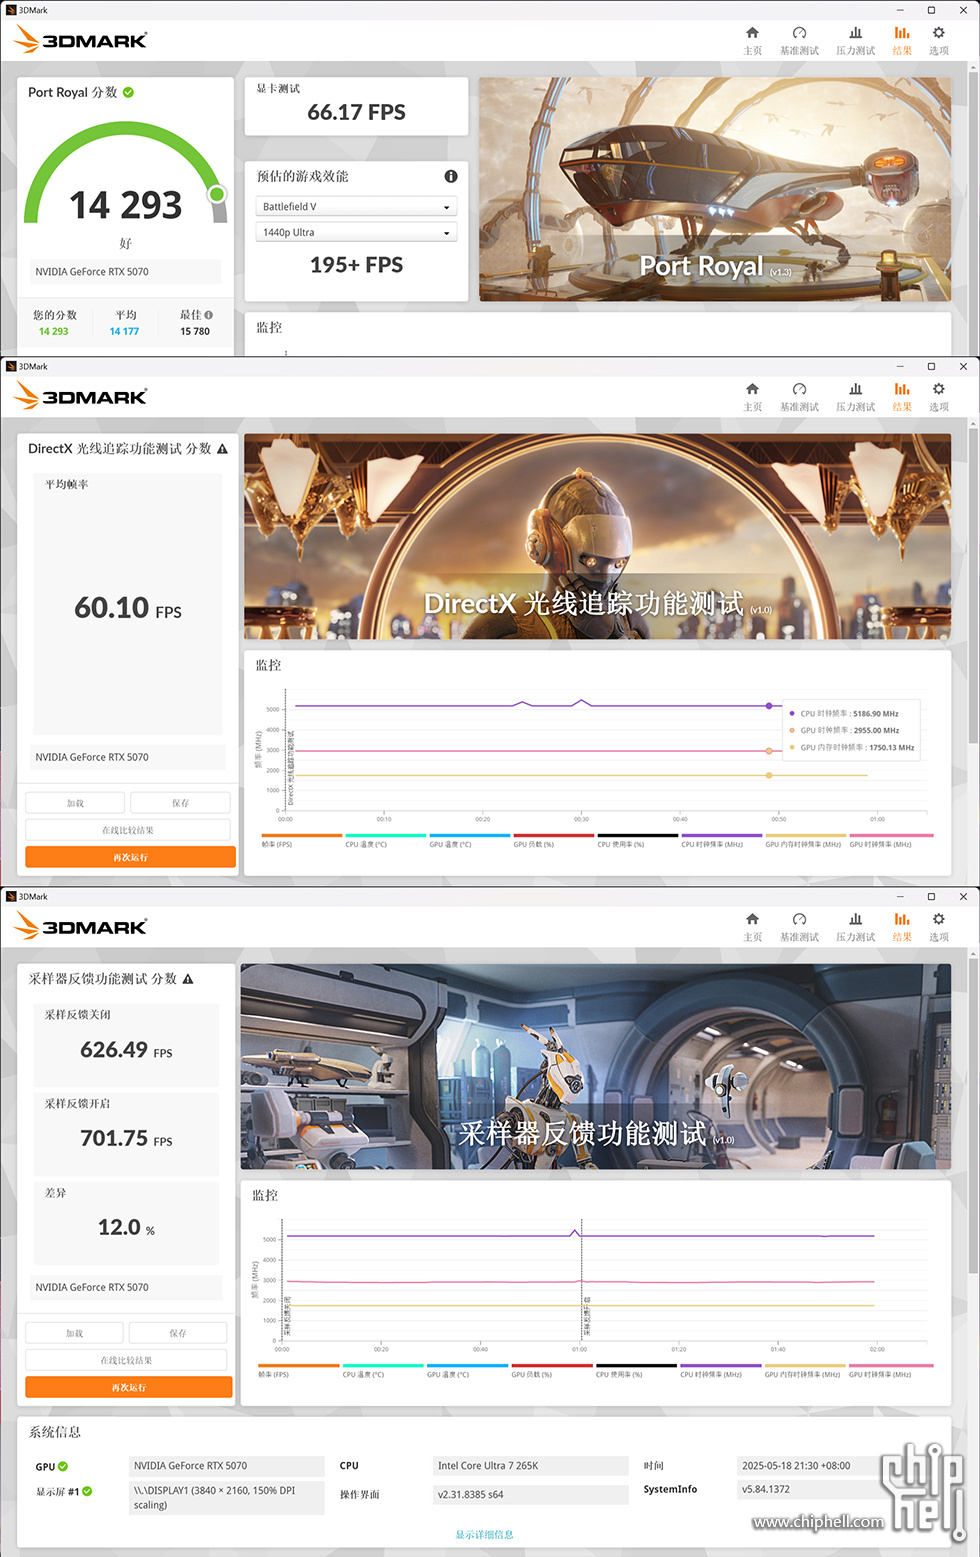Click GPU 内存时钟频率 yellow legend in DirectX chart

(x=805, y=841)
